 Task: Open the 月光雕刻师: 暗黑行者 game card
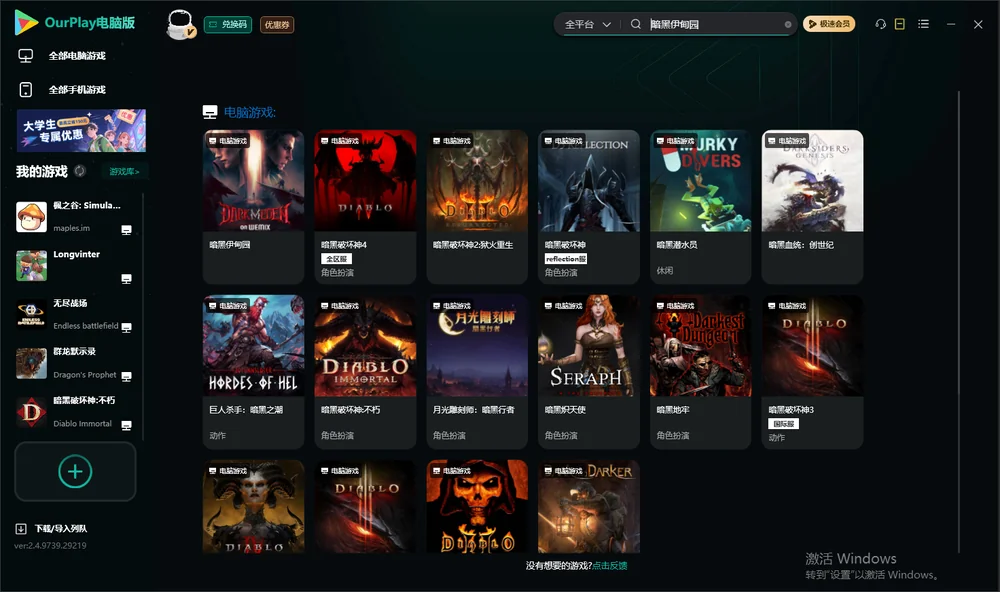click(x=477, y=372)
